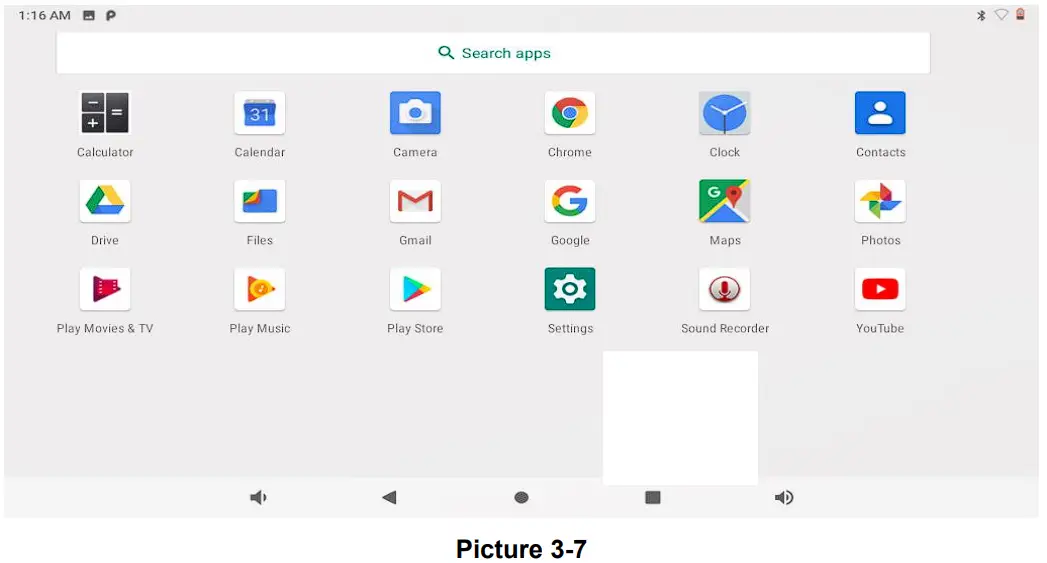Open the Chrome browser

tap(570, 113)
